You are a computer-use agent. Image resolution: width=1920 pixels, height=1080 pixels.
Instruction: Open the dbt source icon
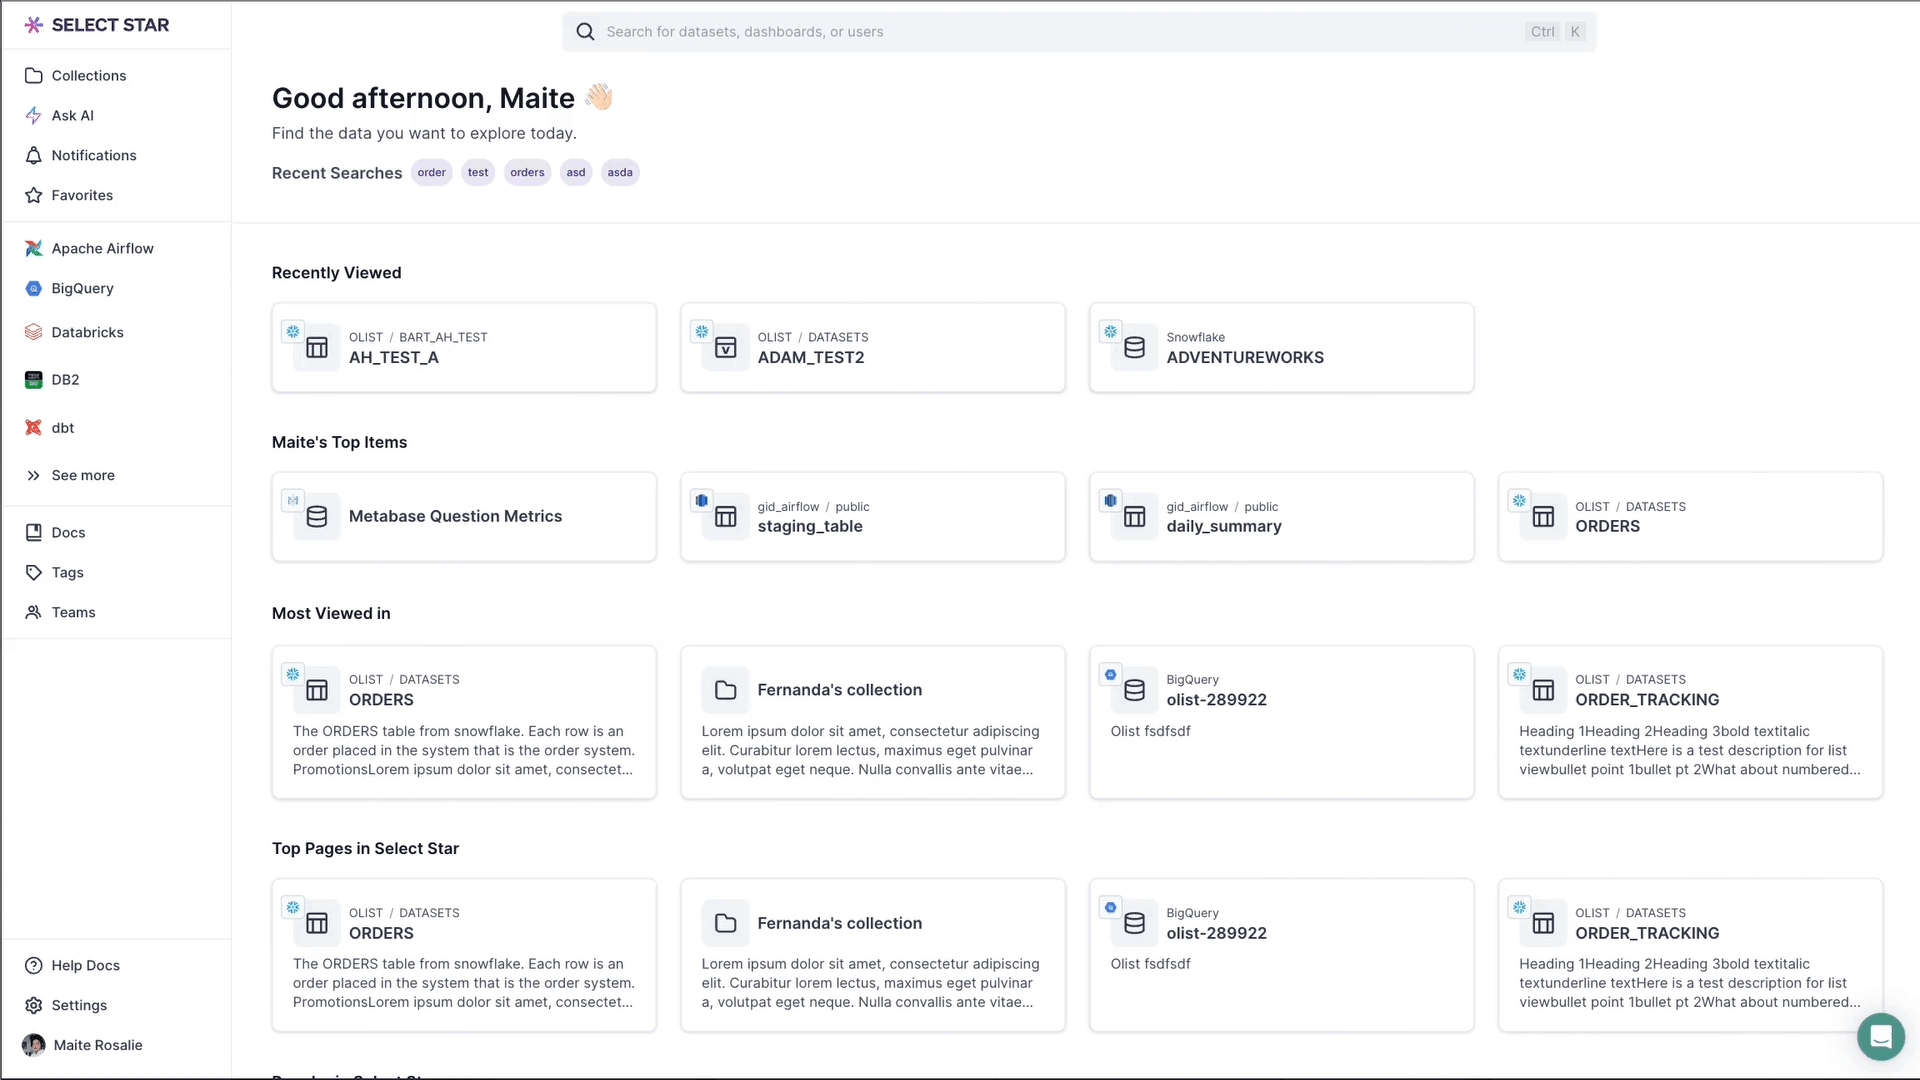point(34,428)
